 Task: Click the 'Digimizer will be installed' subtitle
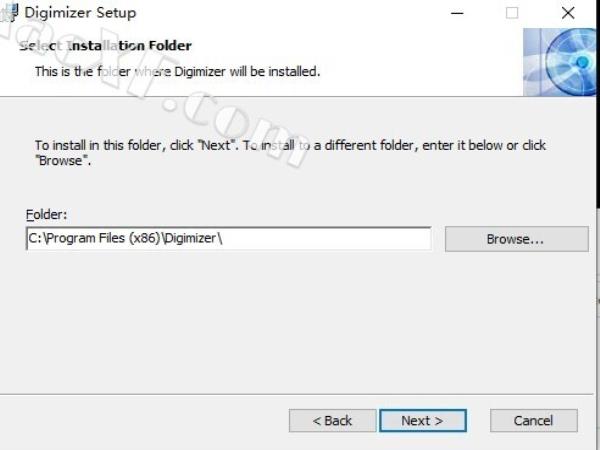pyautogui.click(x=178, y=72)
